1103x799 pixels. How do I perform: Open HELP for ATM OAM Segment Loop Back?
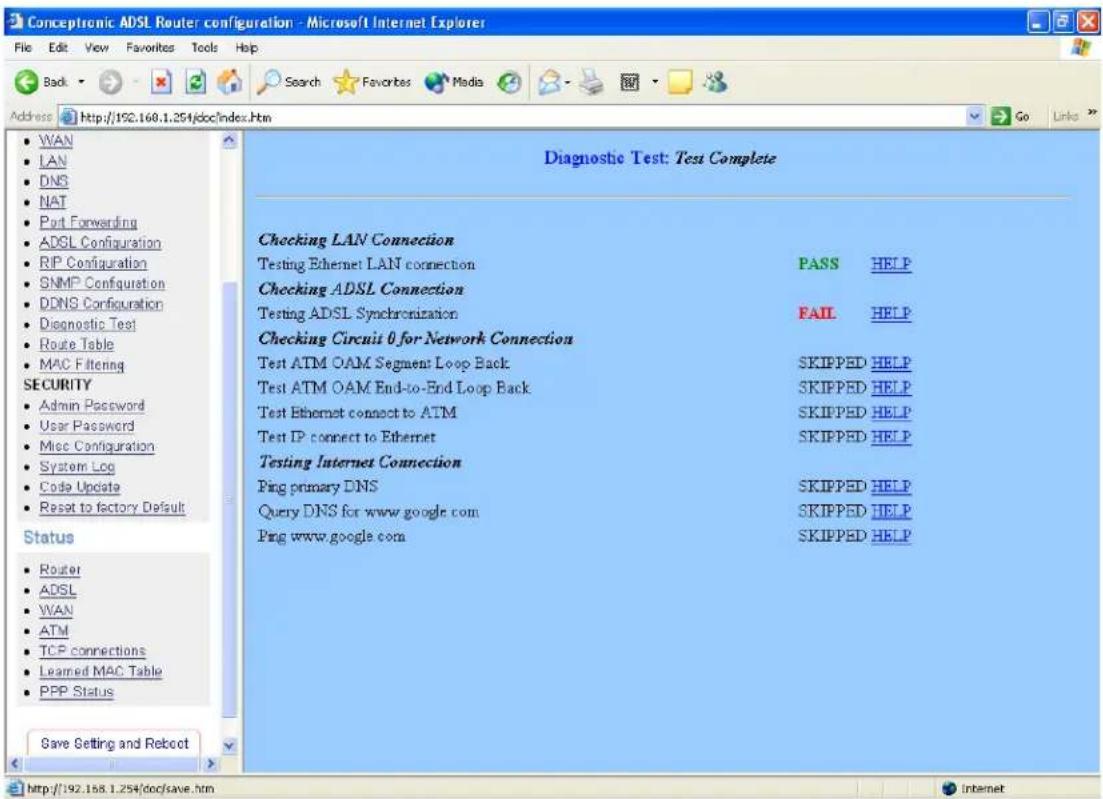[x=891, y=363]
